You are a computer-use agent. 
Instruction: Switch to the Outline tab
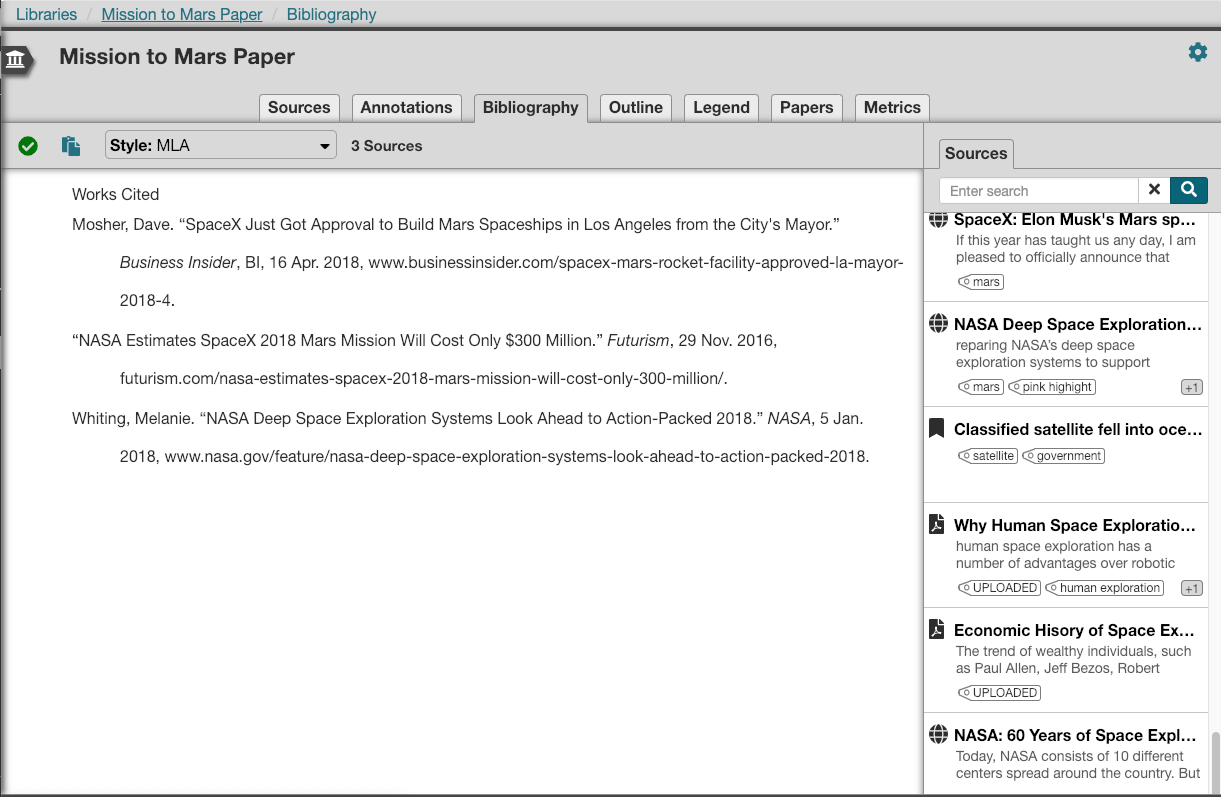[636, 108]
